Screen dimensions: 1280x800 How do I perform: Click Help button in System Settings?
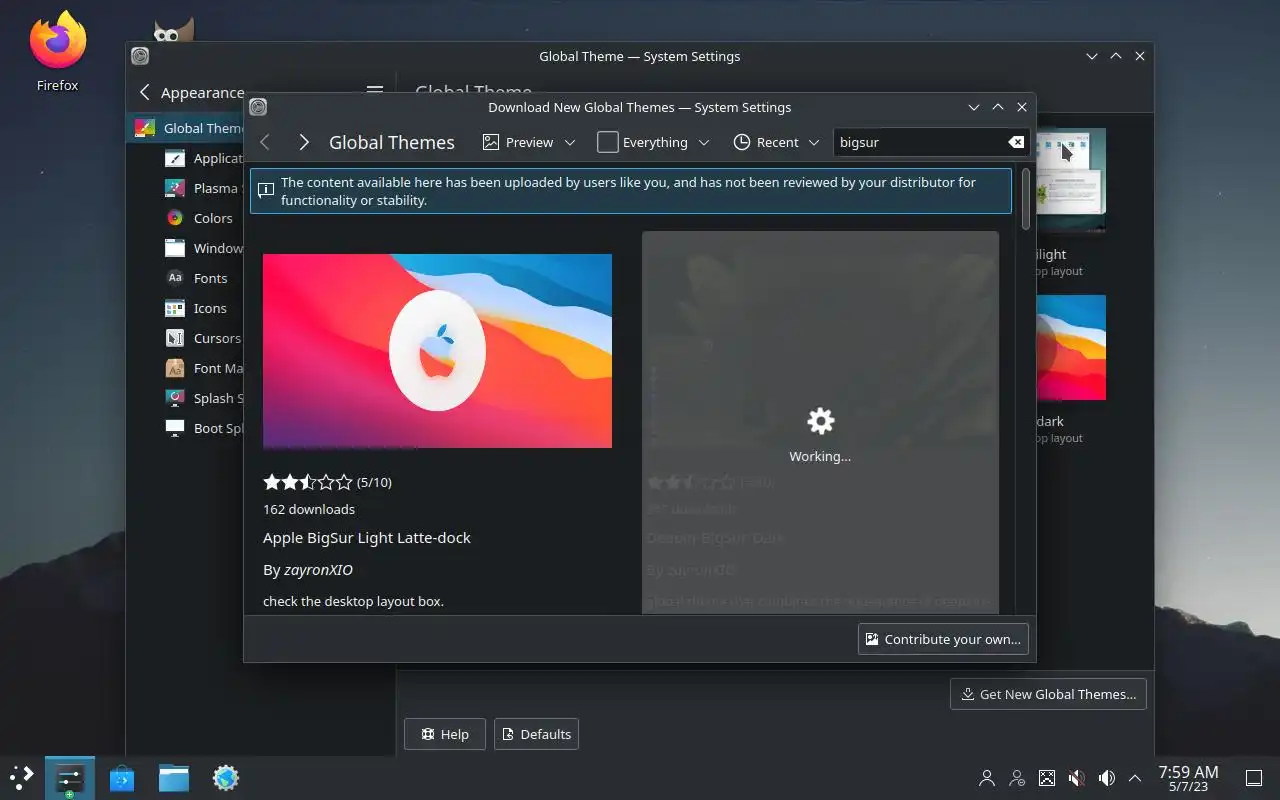[445, 734]
